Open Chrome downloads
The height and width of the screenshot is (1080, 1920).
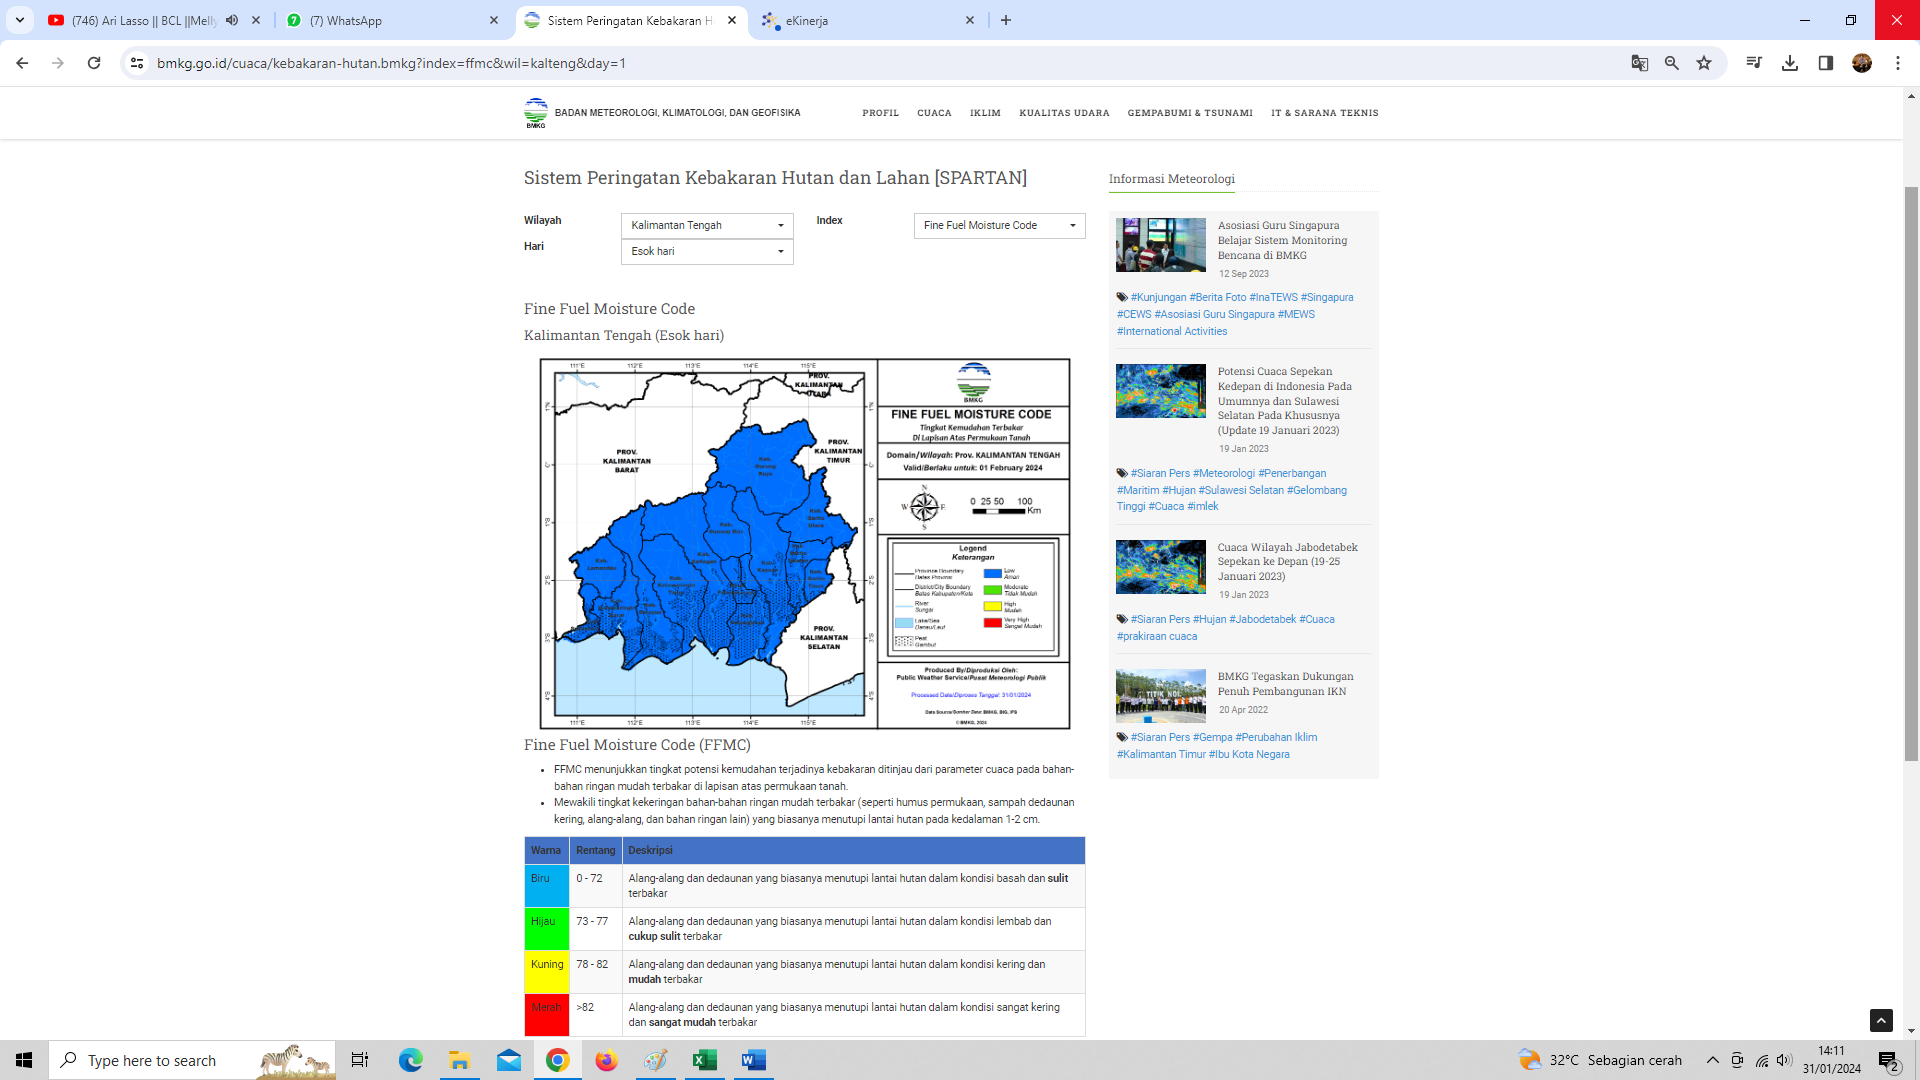pos(1790,63)
